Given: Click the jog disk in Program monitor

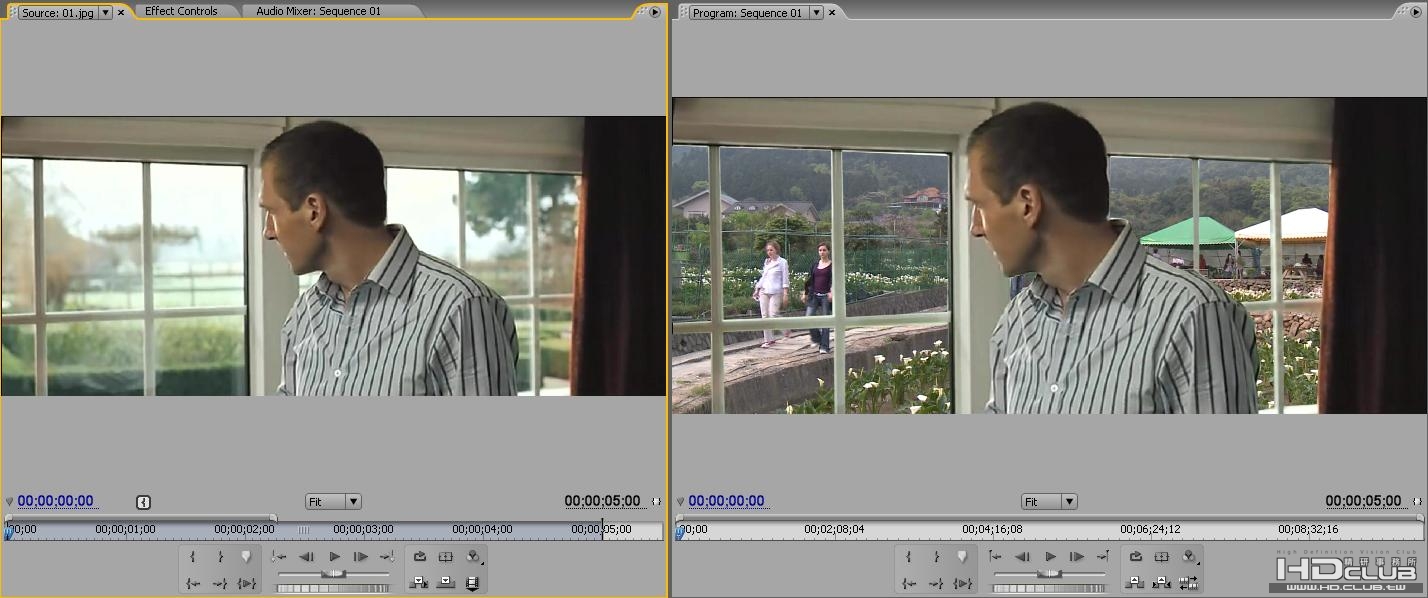Looking at the screenshot, I should point(1049,588).
